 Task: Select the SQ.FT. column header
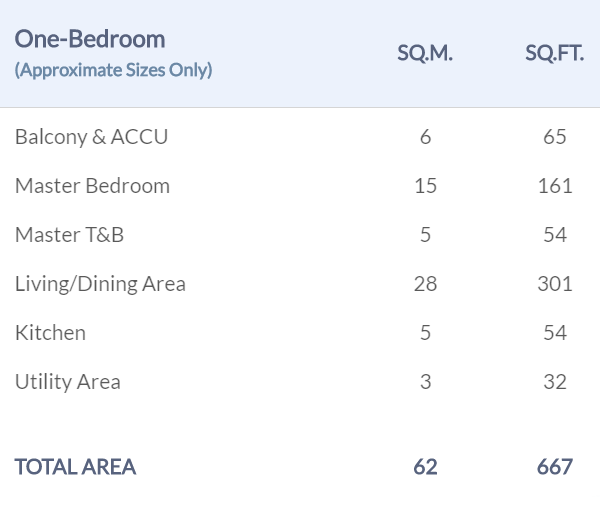pyautogui.click(x=554, y=54)
